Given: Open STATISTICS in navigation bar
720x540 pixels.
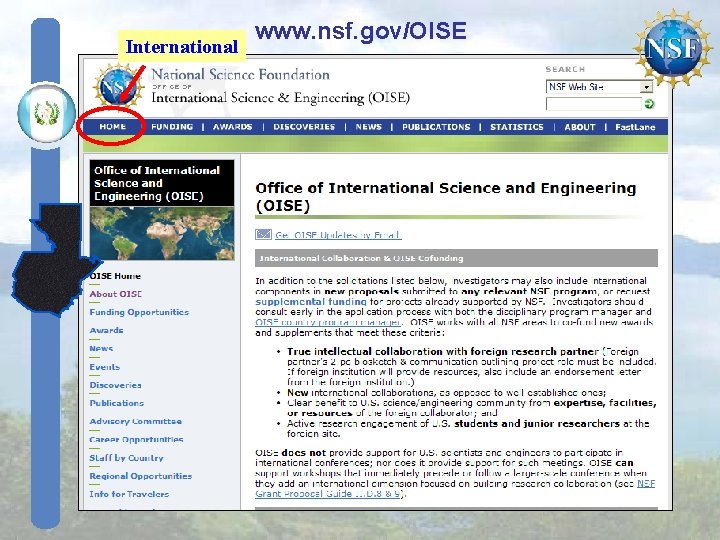Looking at the screenshot, I should point(517,127).
